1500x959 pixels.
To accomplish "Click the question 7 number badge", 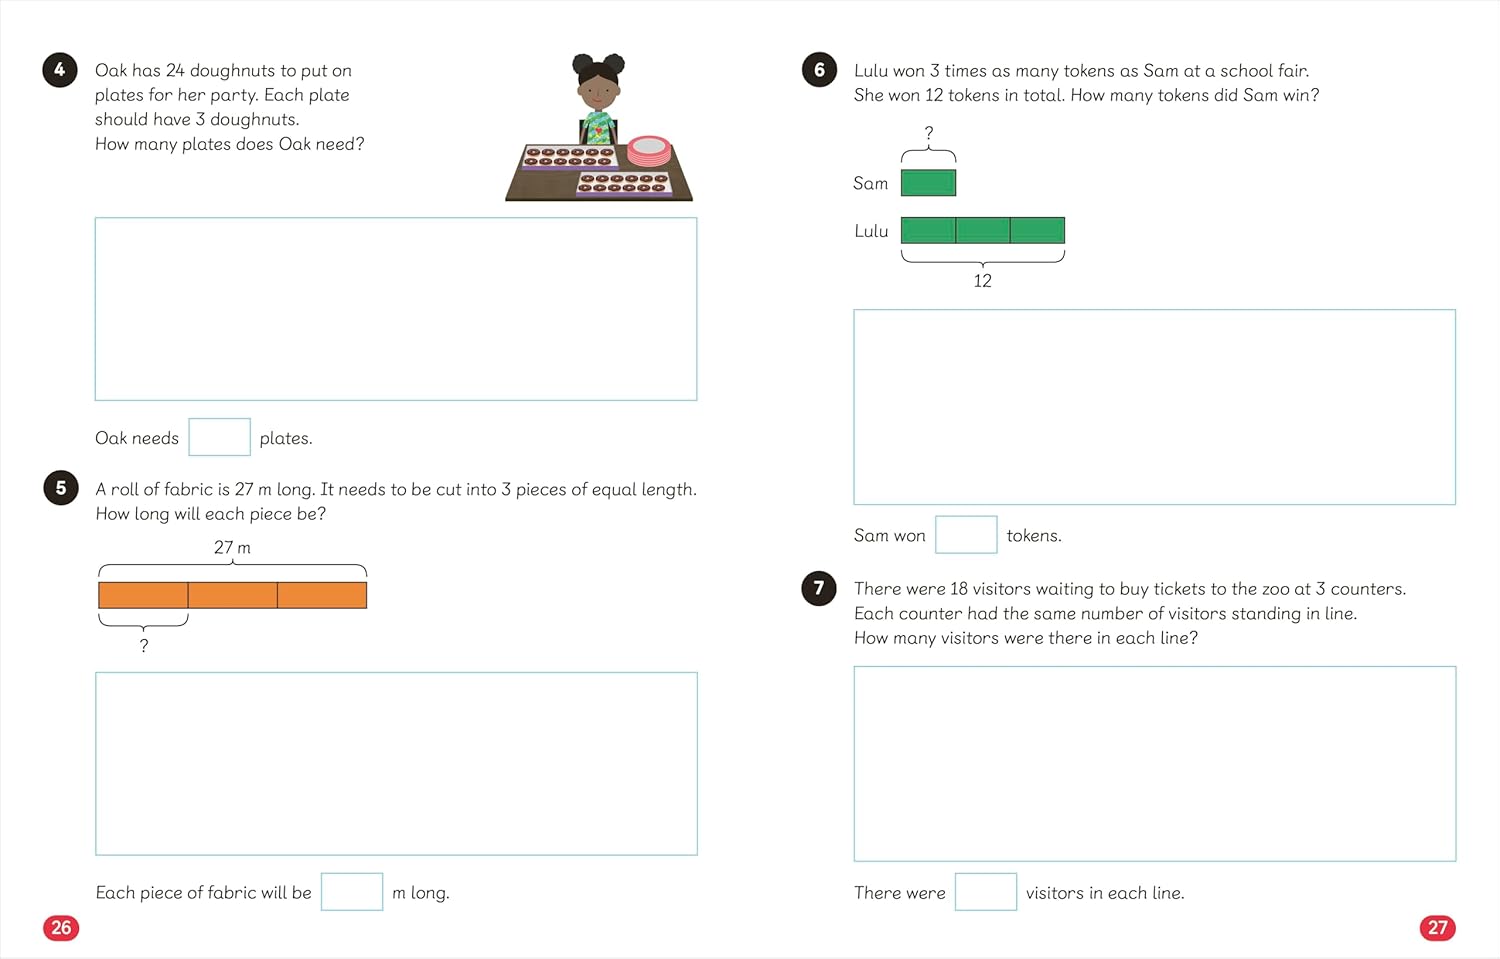I will 819,588.
